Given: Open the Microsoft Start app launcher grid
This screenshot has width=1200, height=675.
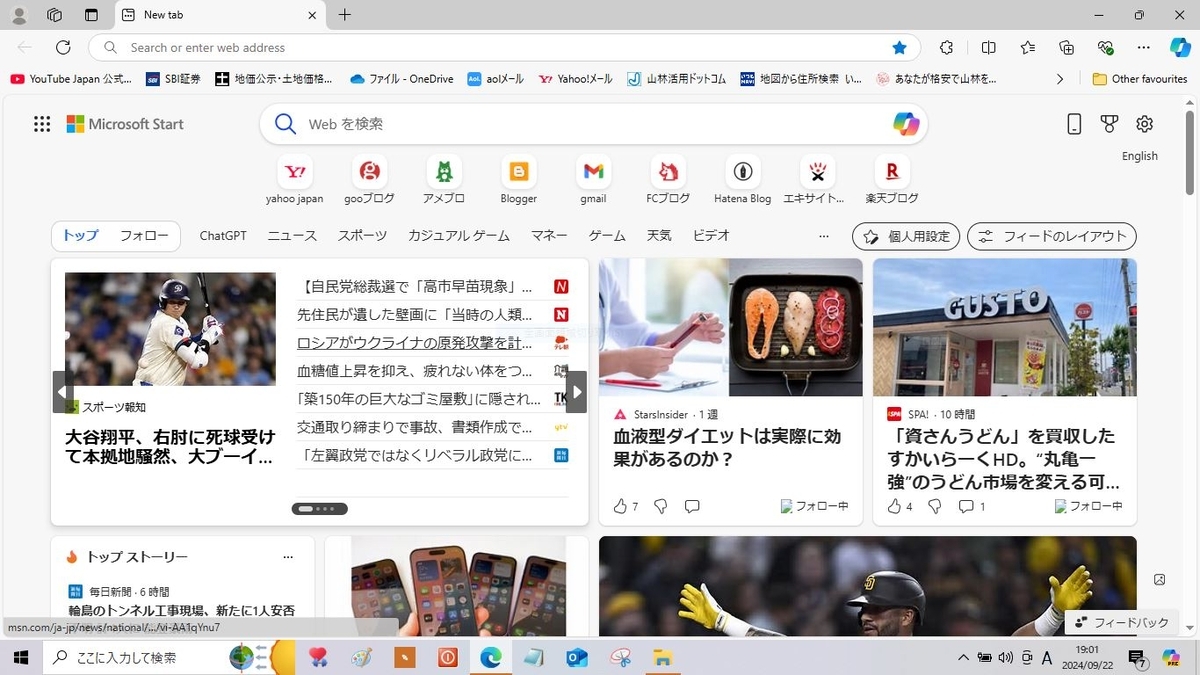Looking at the screenshot, I should (42, 124).
